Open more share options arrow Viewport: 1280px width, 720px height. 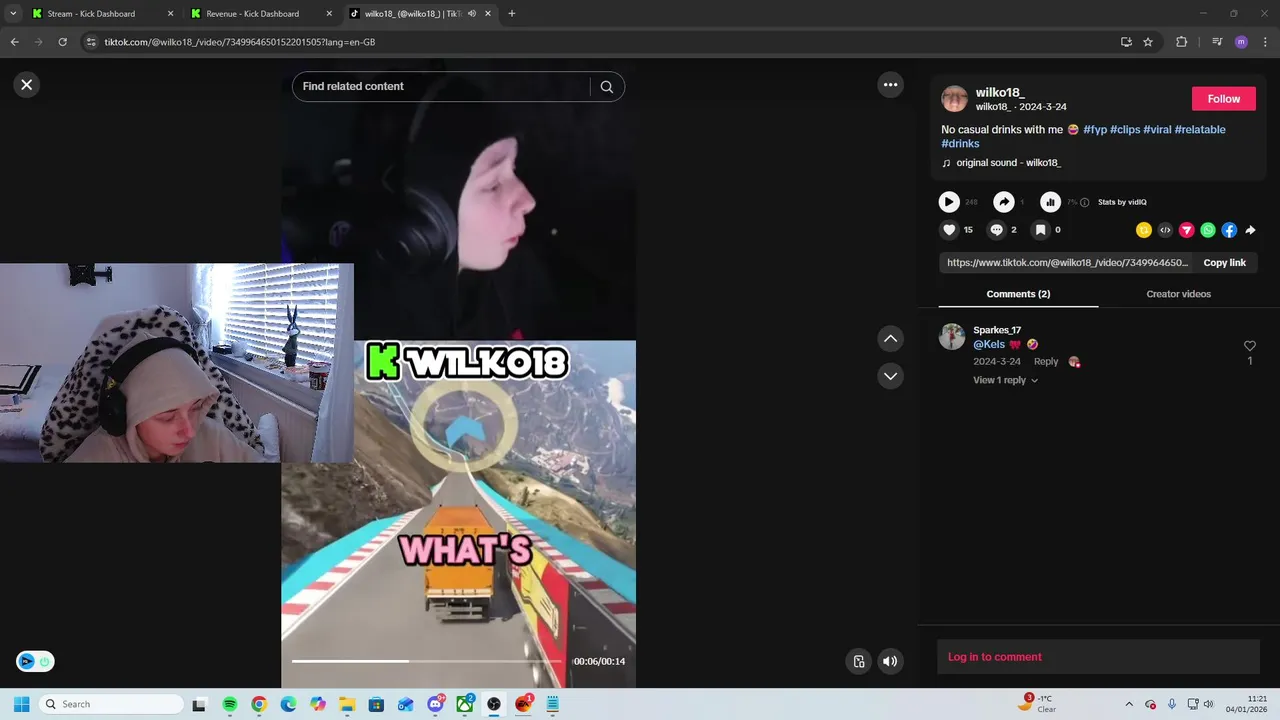coord(1250,230)
